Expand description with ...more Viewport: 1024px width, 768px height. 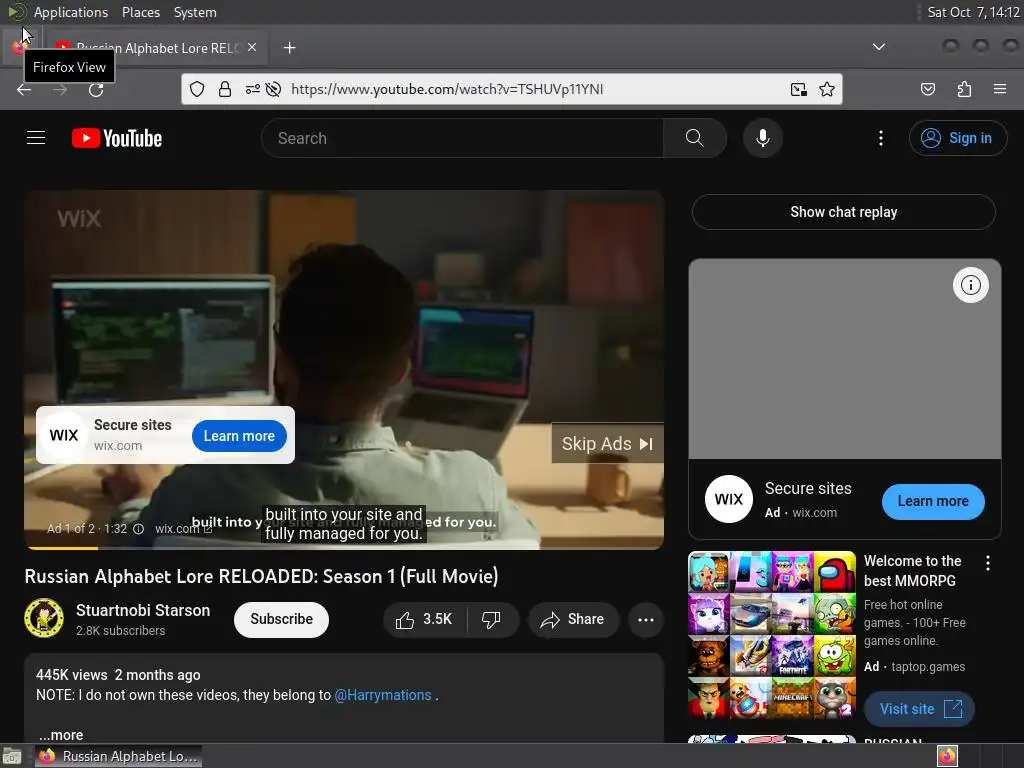click(61, 735)
